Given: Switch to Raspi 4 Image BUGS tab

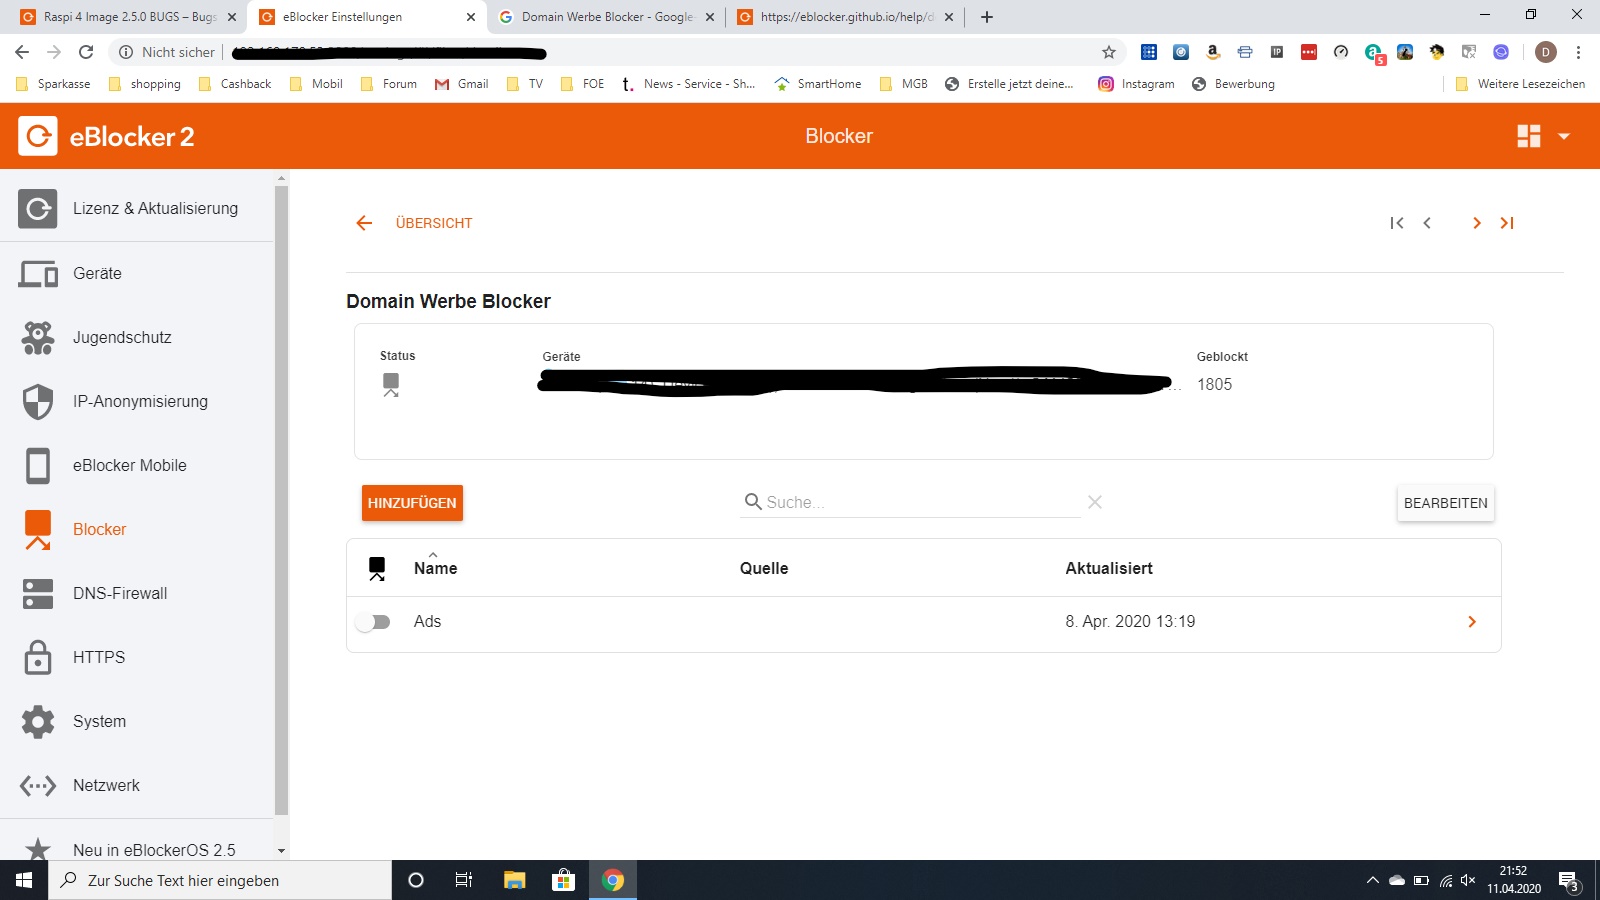Looking at the screenshot, I should [130, 17].
